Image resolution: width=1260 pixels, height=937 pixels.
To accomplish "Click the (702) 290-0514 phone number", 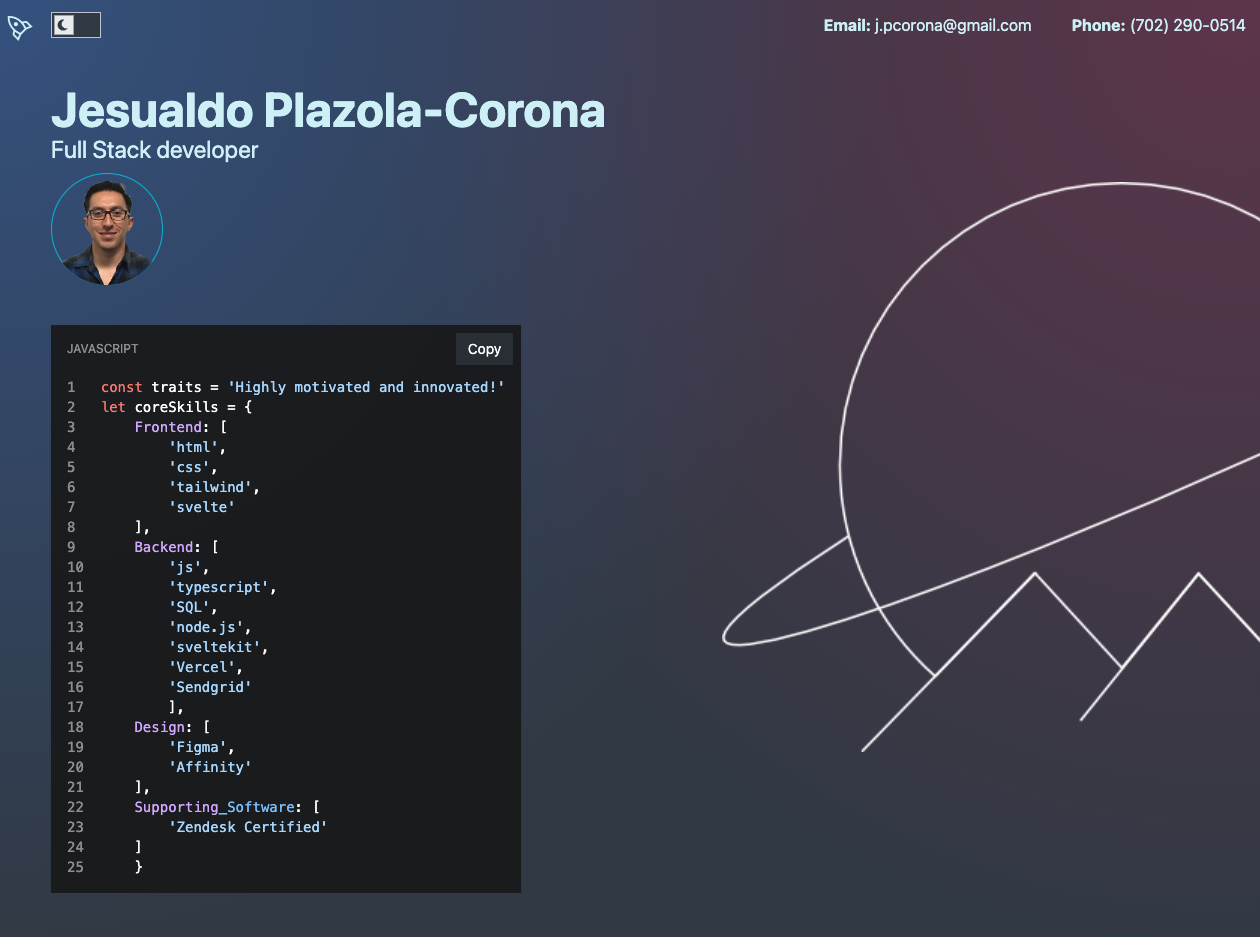I will [x=1187, y=26].
